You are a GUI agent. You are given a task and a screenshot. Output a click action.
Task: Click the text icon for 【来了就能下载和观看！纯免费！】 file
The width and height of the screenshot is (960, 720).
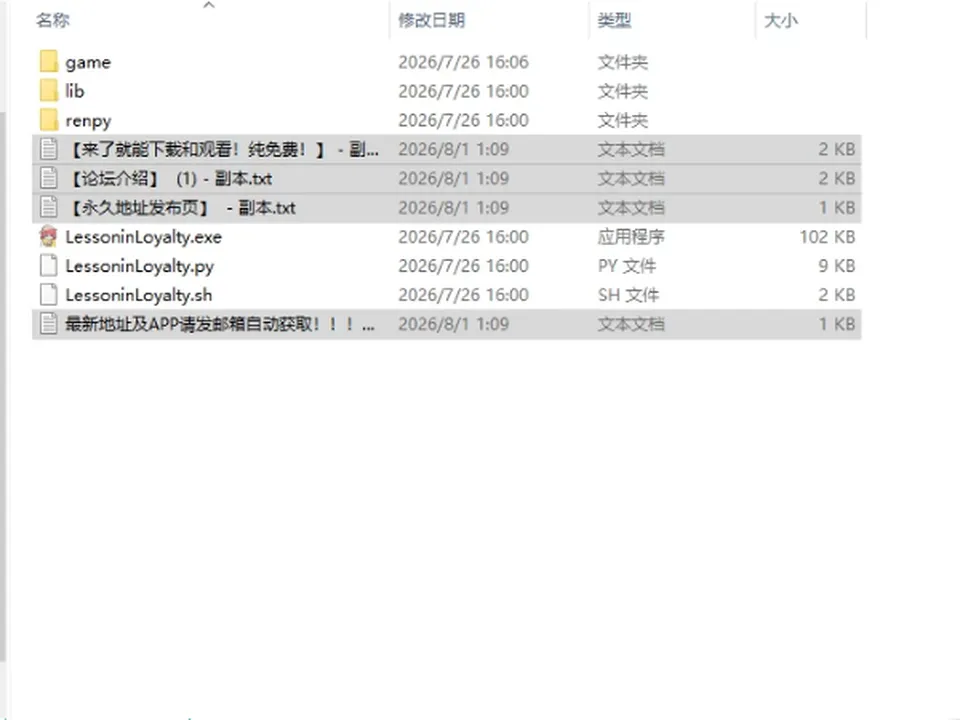click(x=48, y=149)
